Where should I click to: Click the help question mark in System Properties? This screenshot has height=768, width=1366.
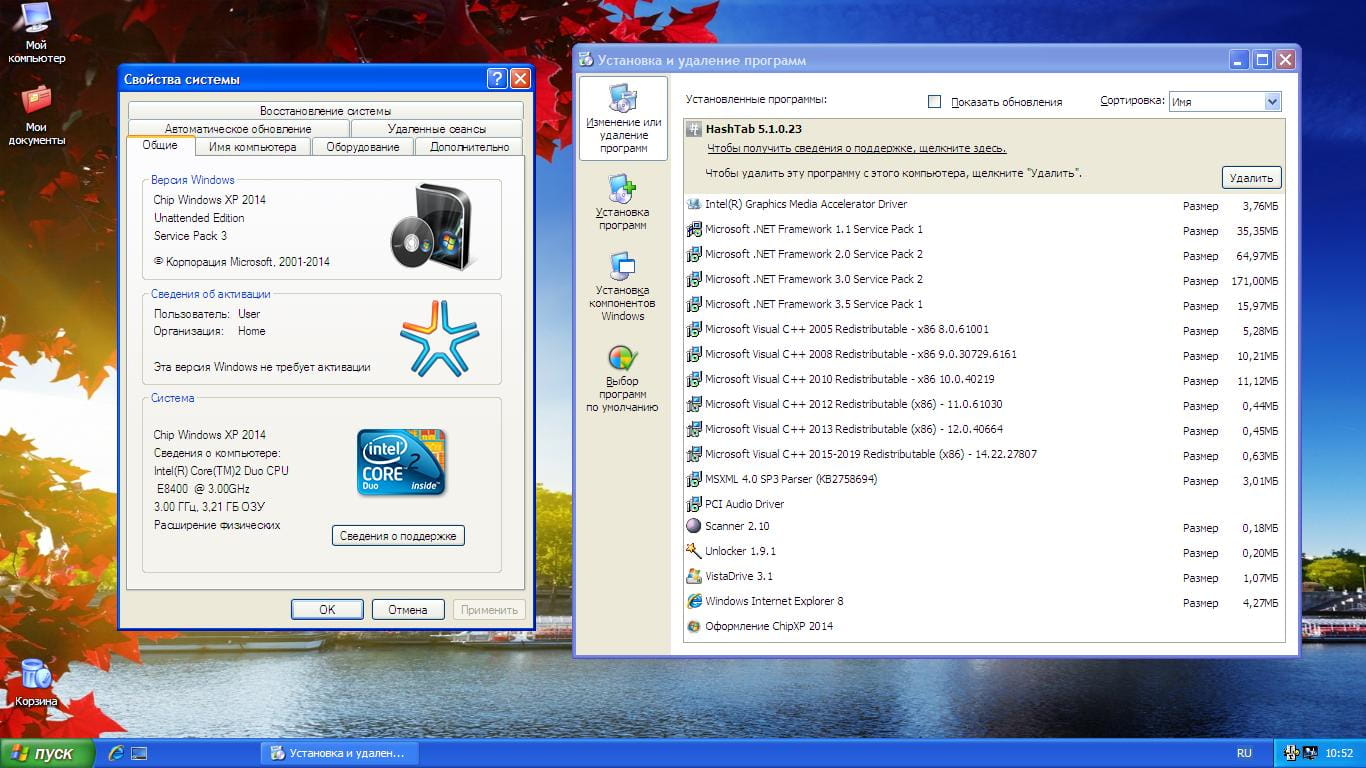(497, 79)
